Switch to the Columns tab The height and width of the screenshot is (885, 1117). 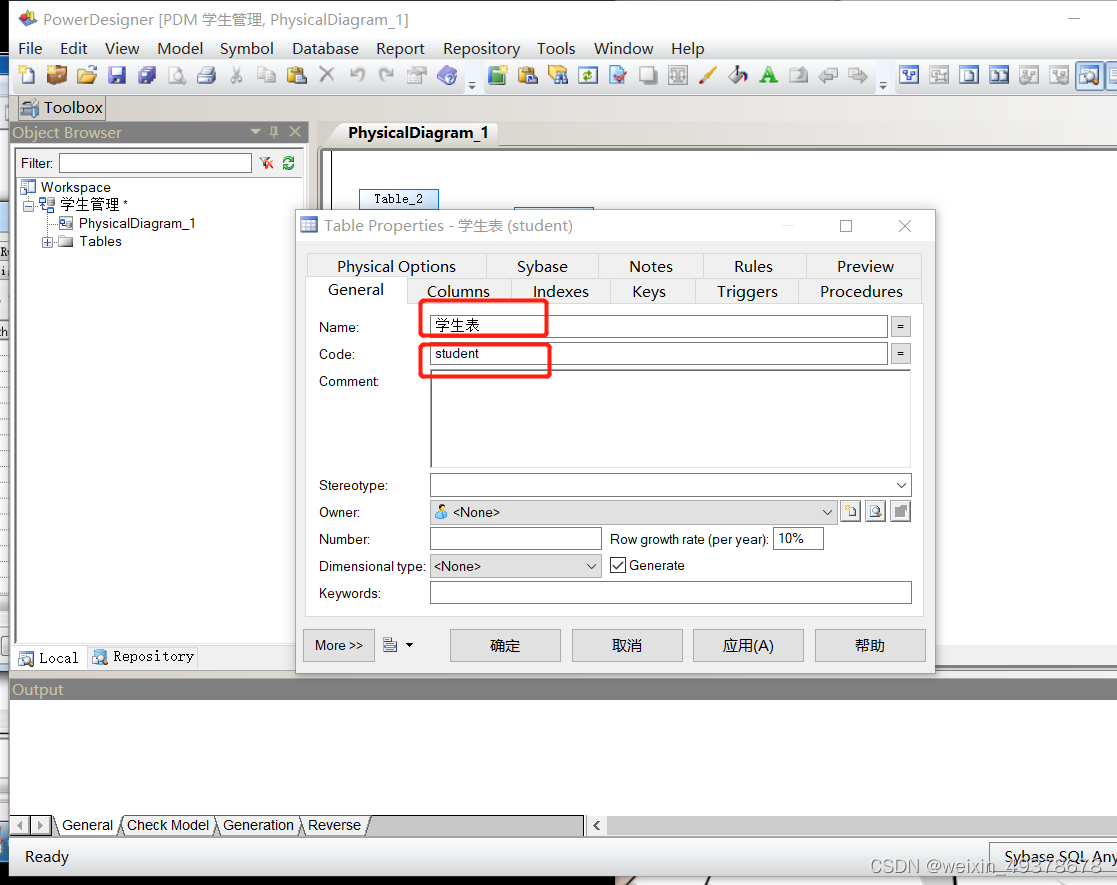point(458,291)
